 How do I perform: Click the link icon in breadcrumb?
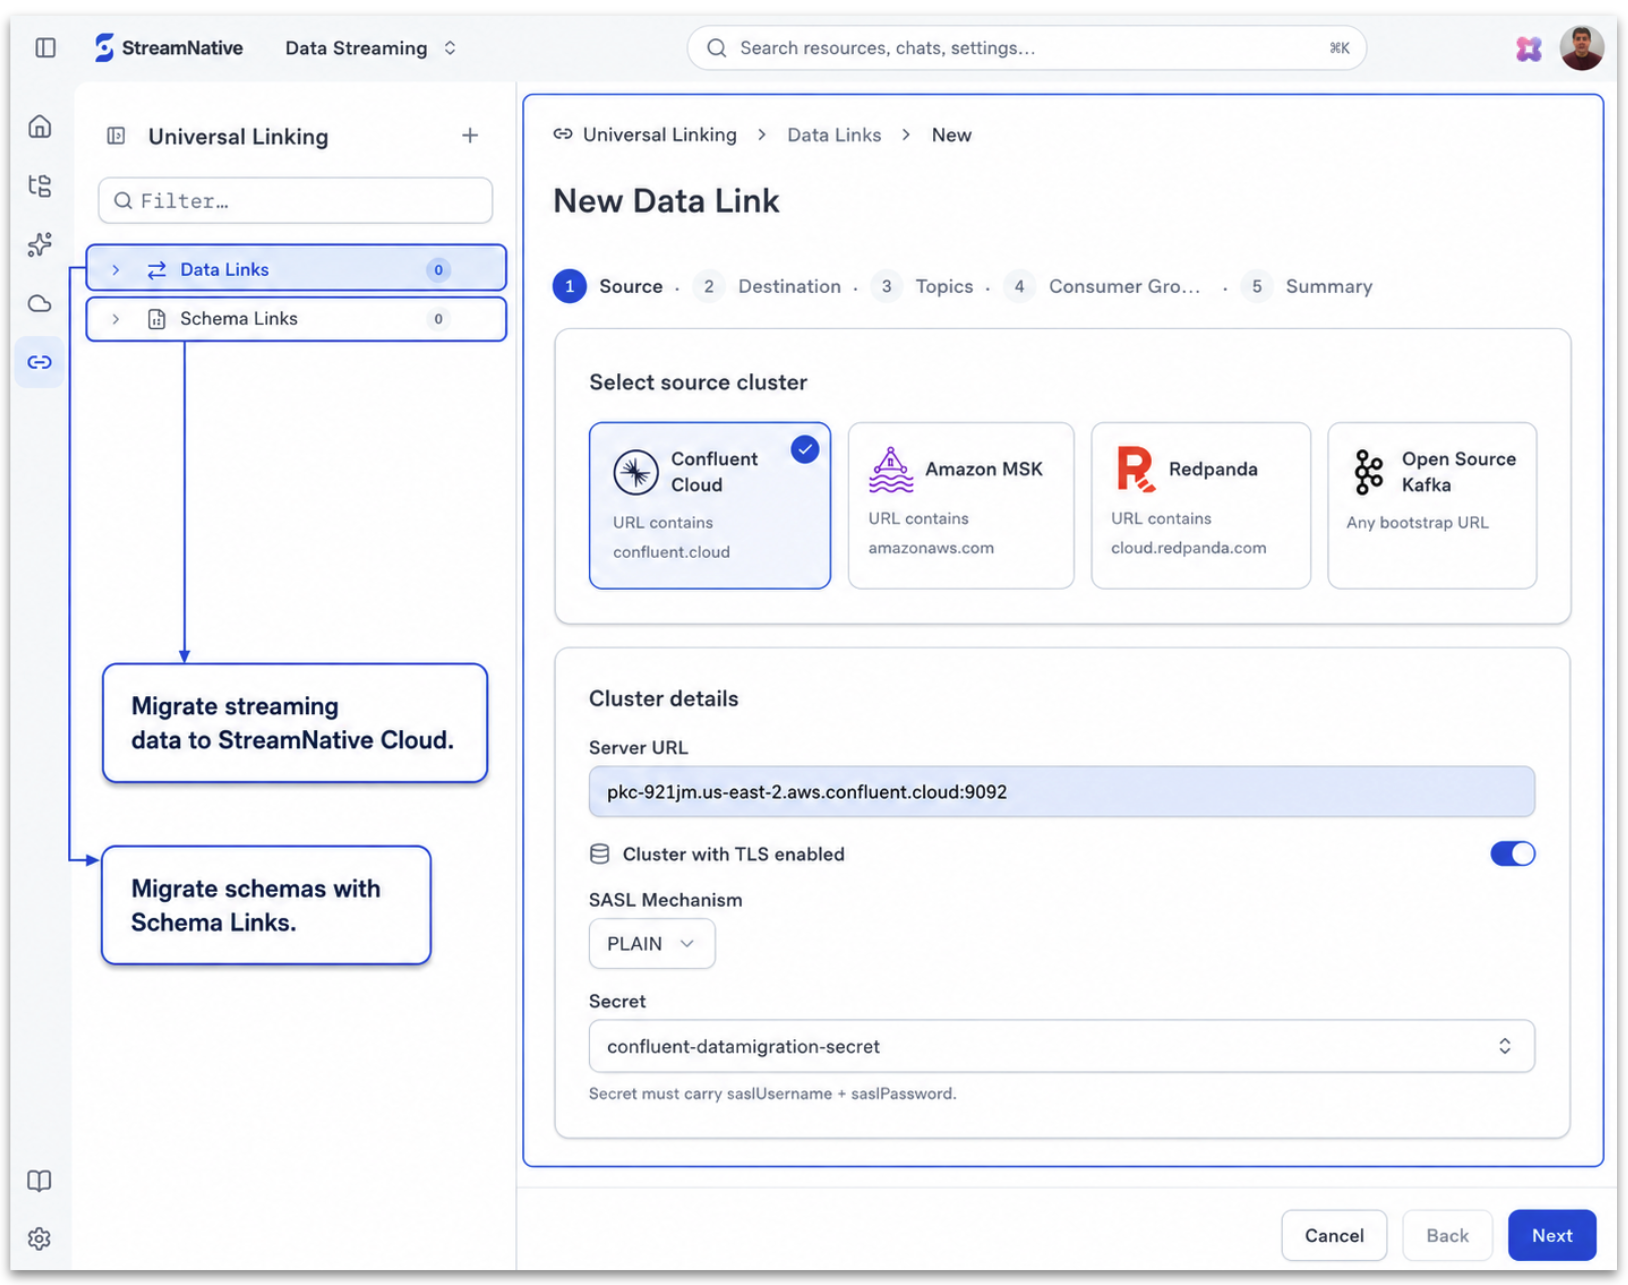pos(563,135)
